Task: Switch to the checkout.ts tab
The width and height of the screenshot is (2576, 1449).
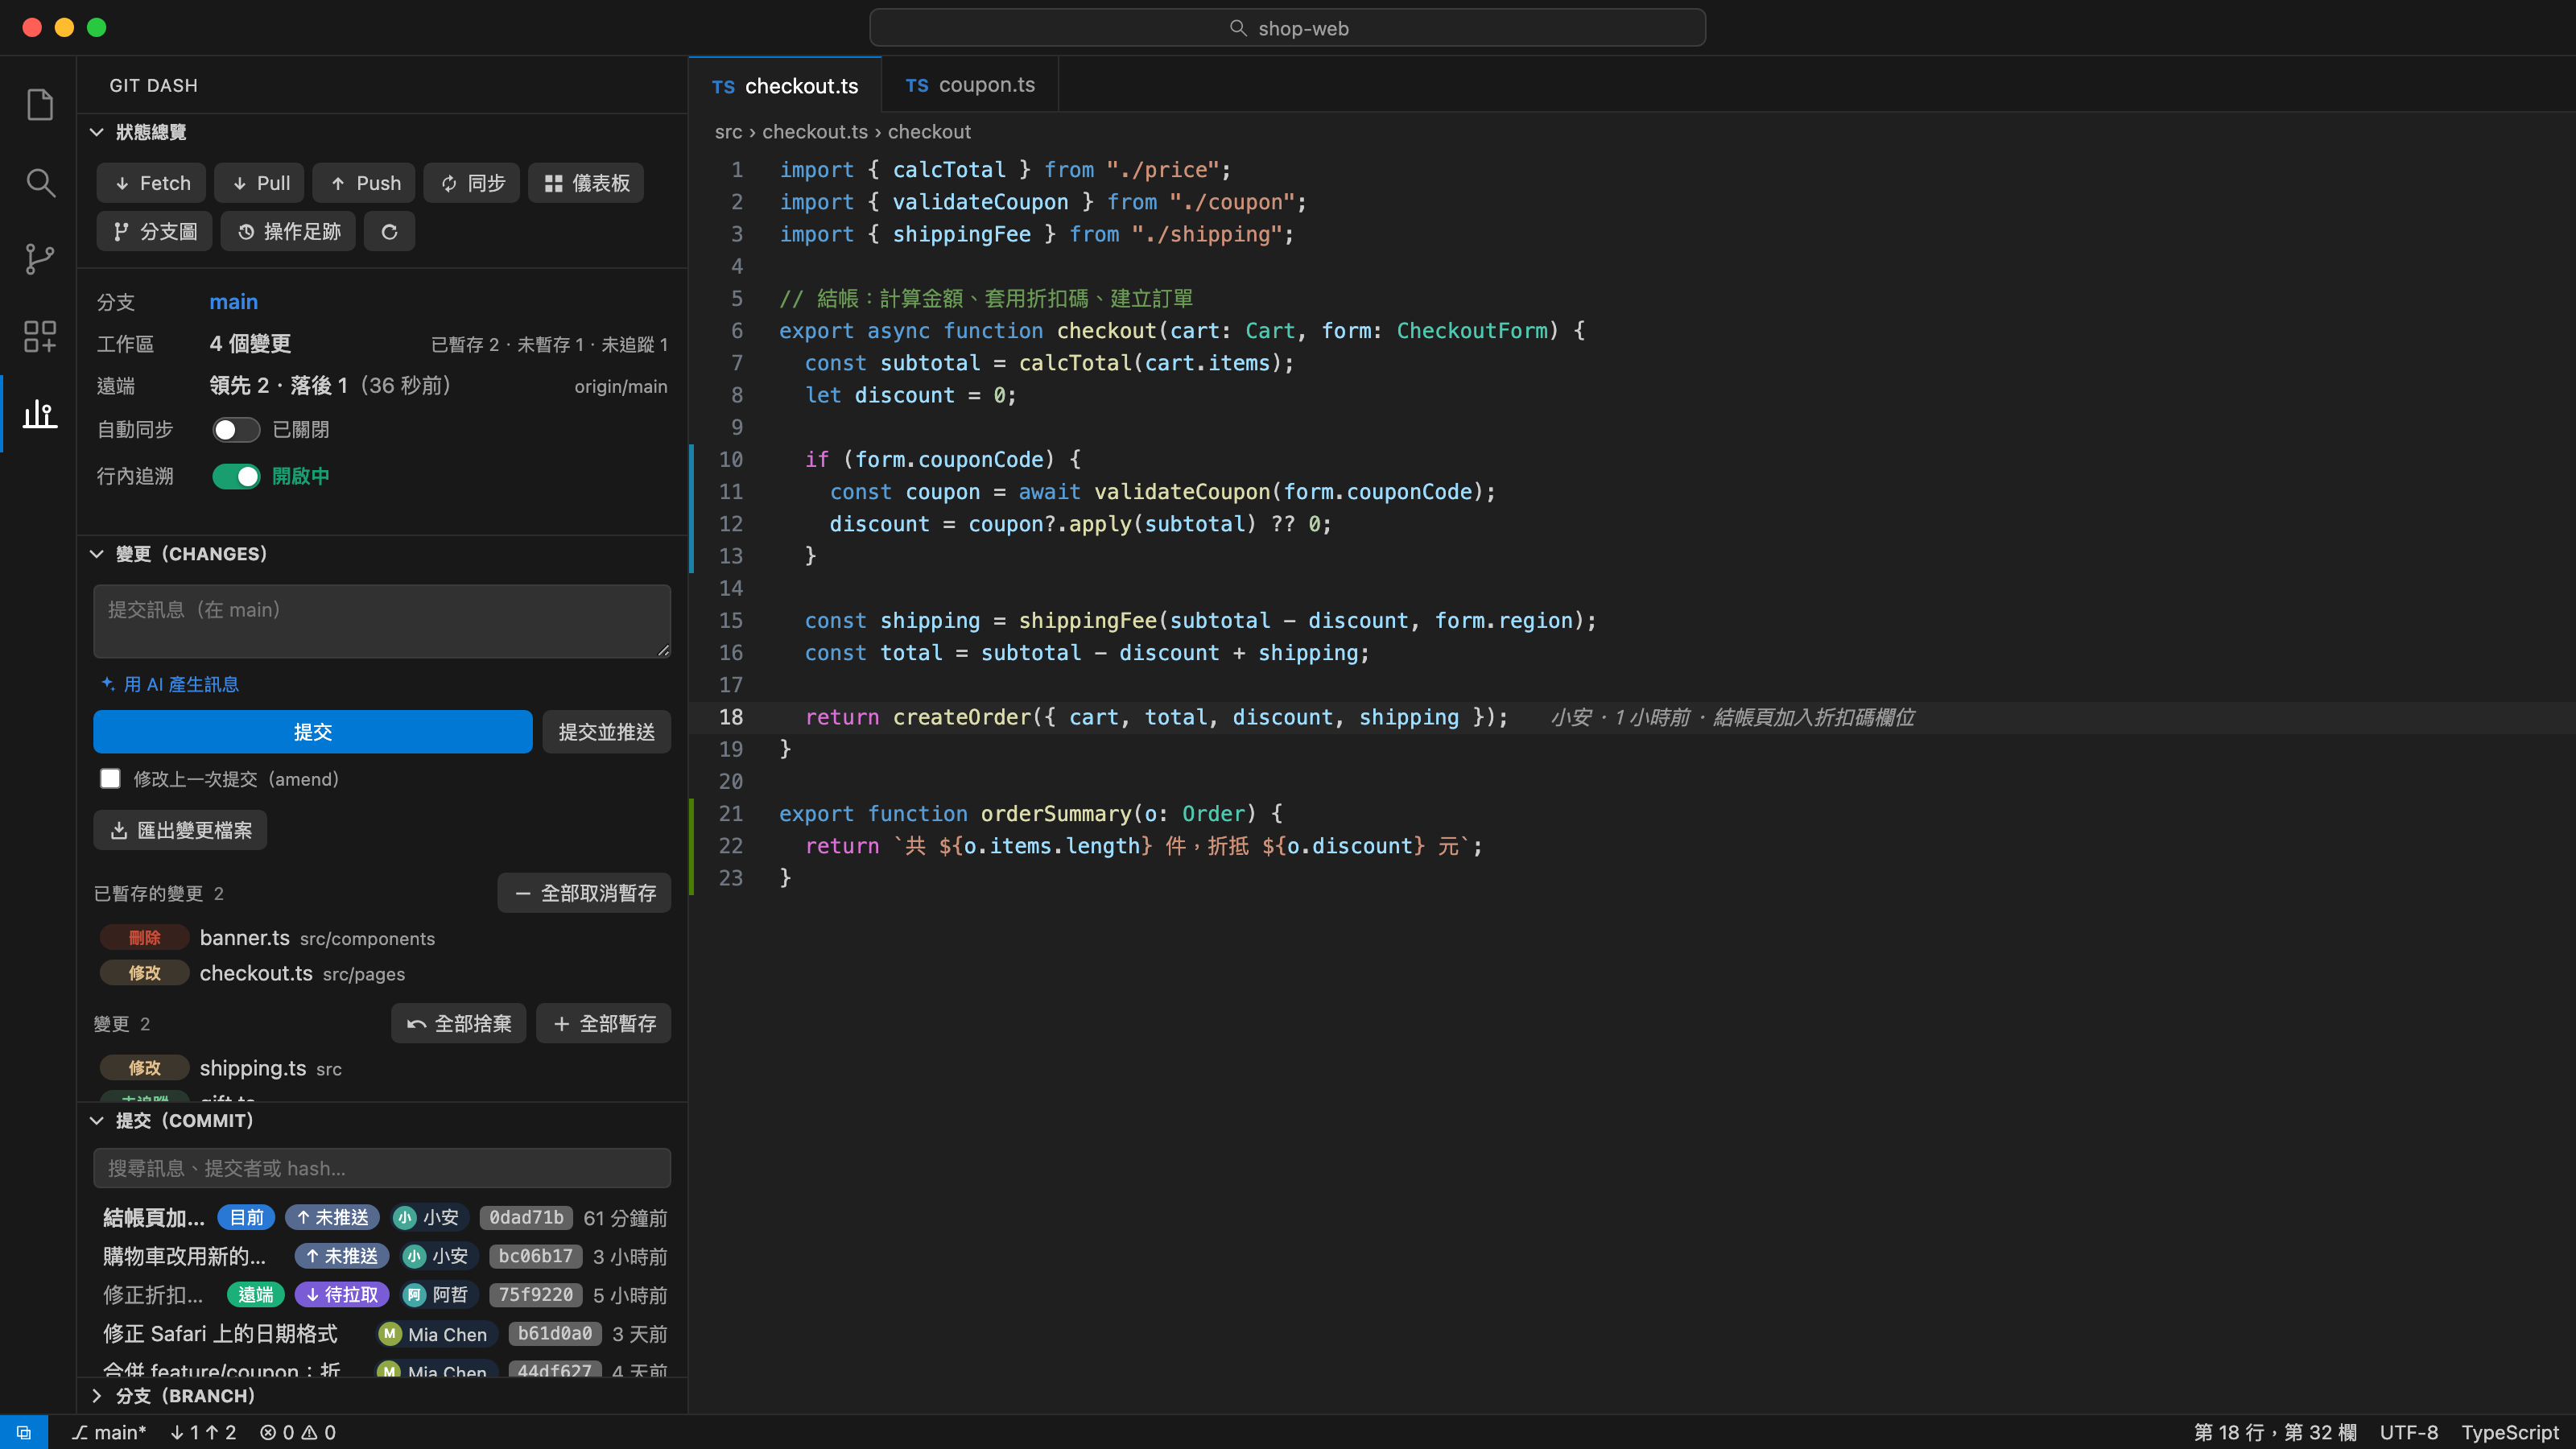Action: point(785,86)
